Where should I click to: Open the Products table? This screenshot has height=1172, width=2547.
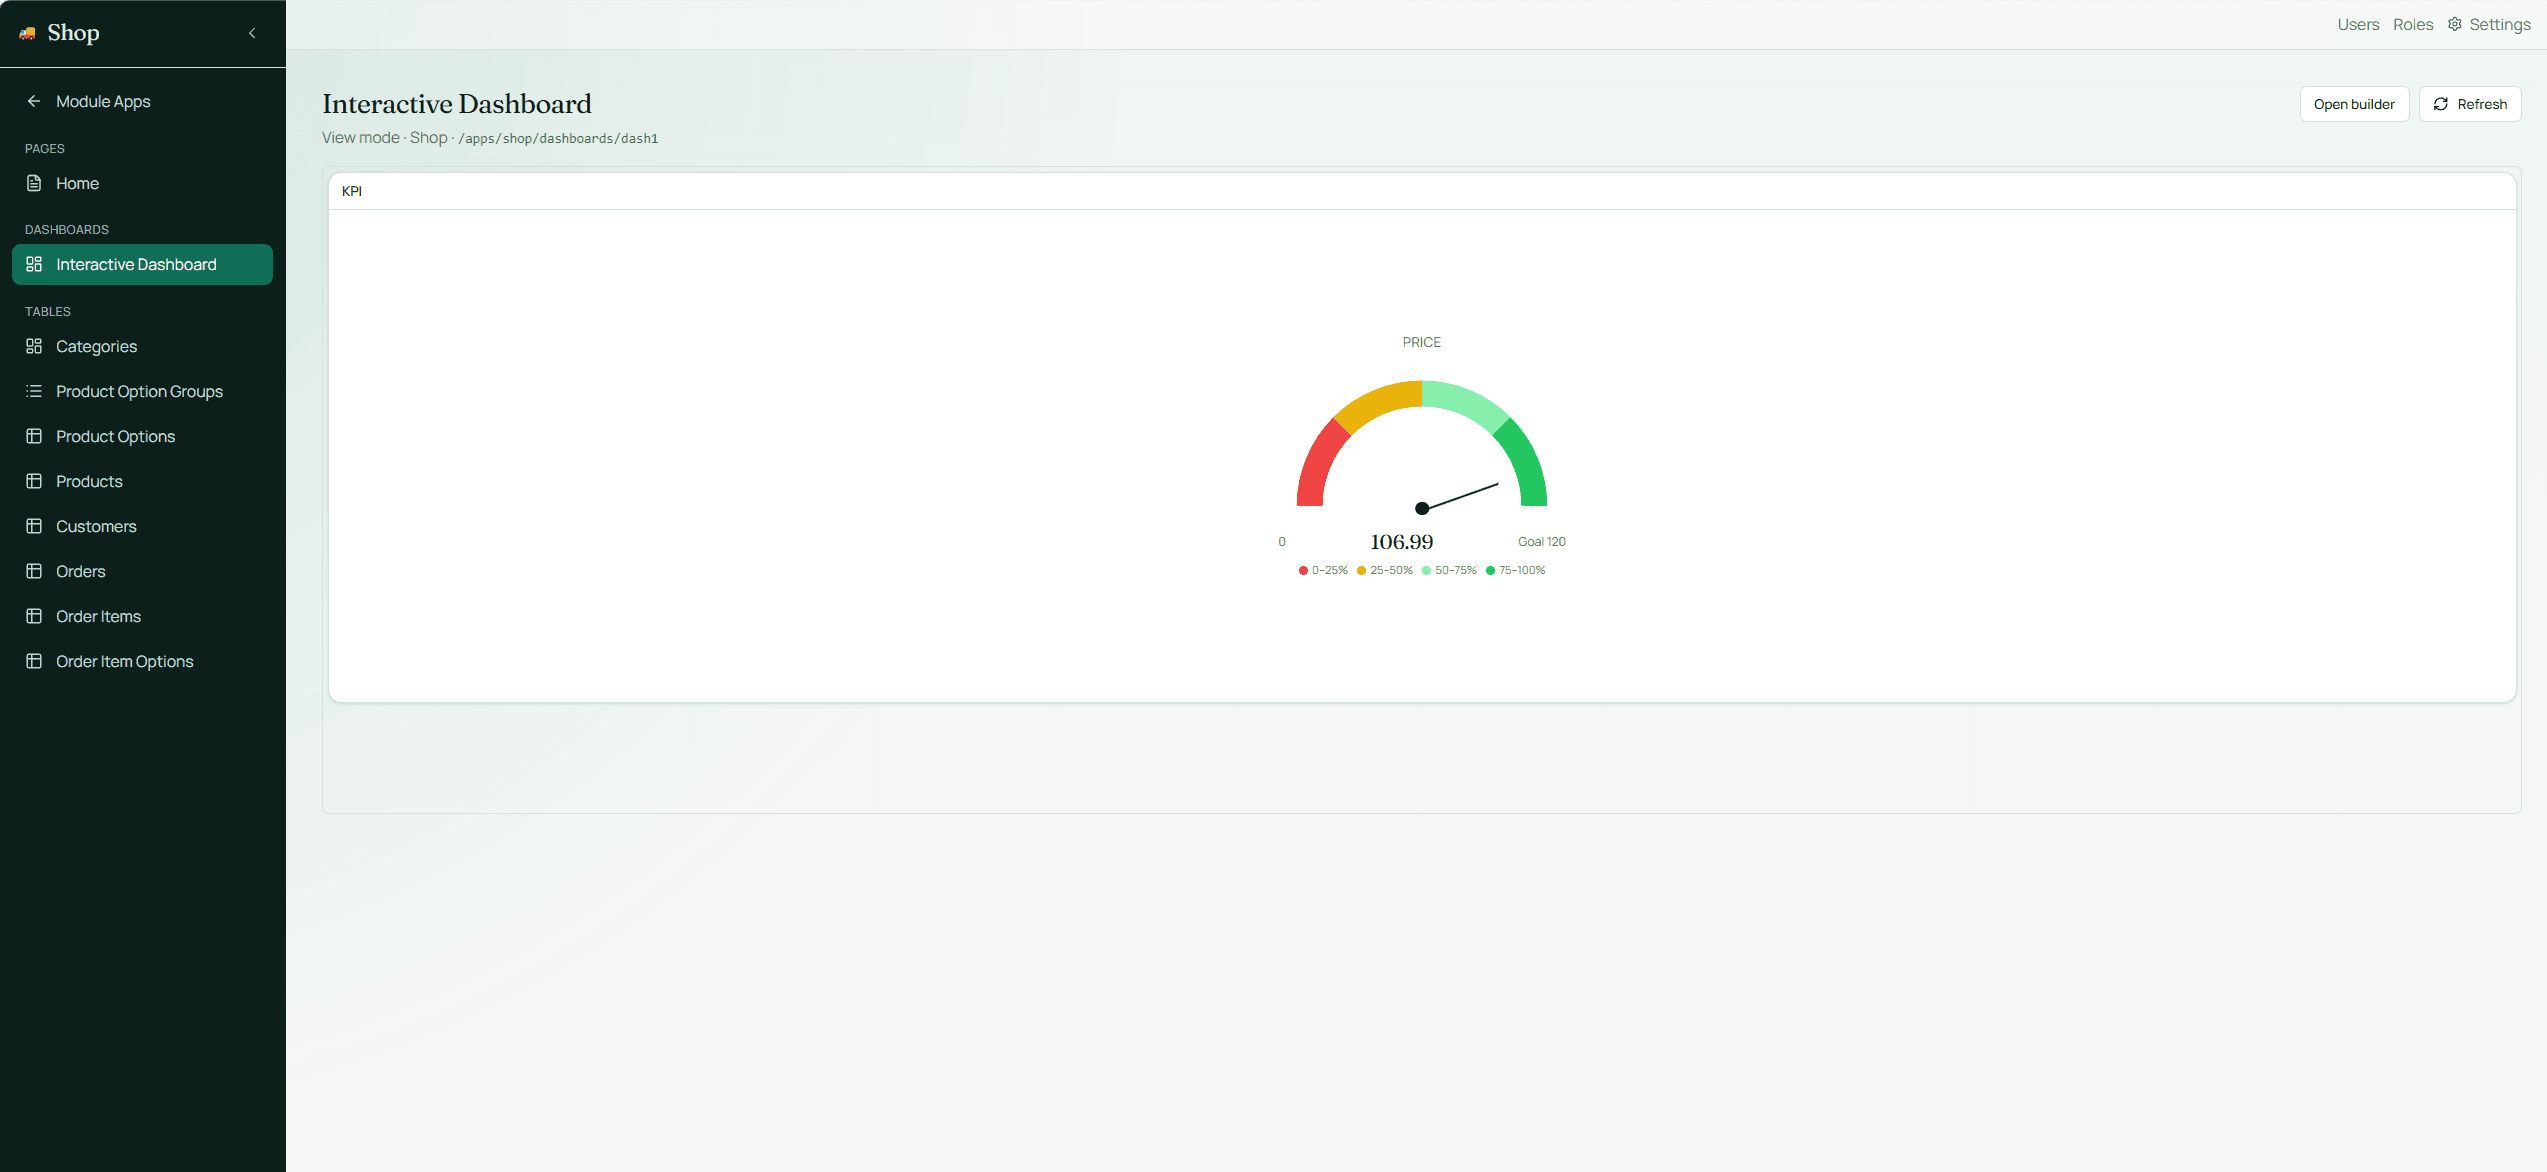[x=142, y=481]
